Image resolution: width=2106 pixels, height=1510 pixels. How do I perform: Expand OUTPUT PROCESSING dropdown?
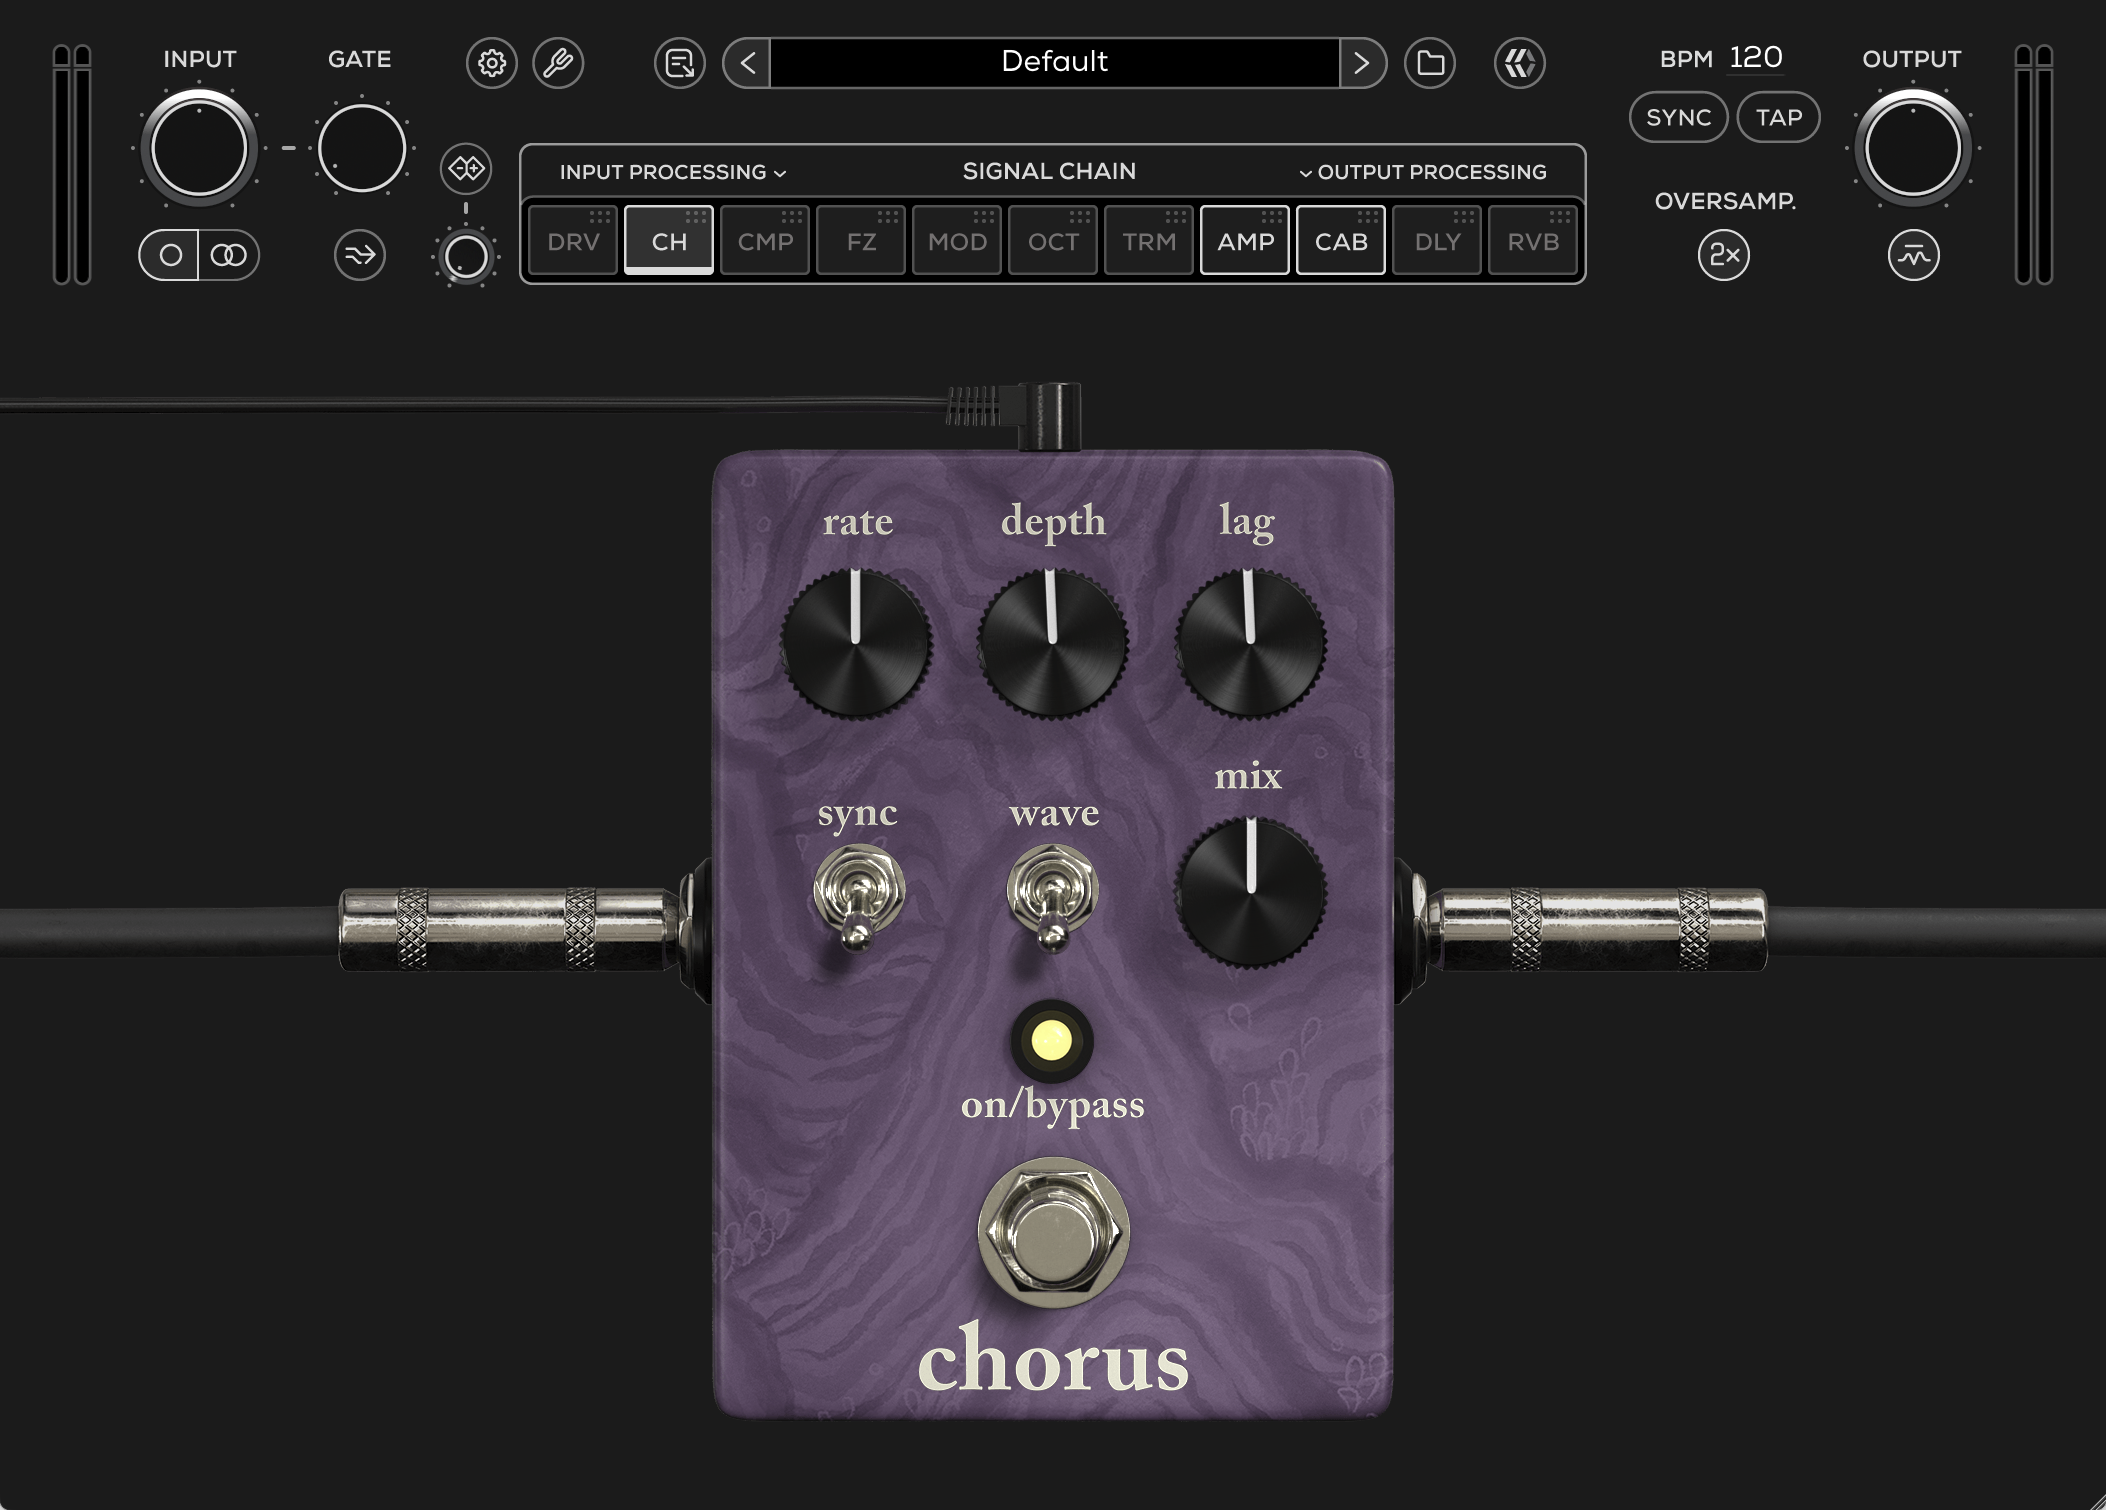1422,172
